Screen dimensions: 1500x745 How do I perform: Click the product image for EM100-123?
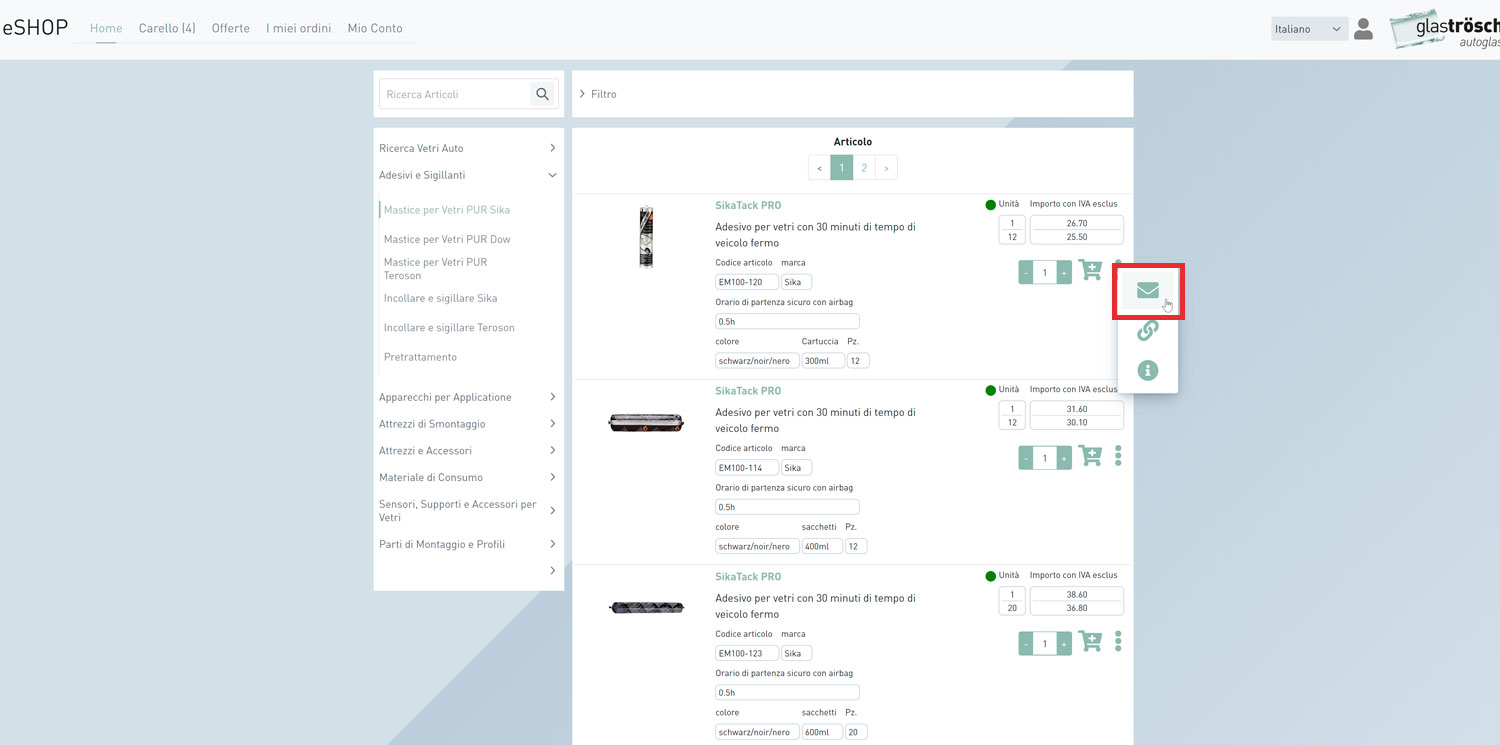click(646, 607)
